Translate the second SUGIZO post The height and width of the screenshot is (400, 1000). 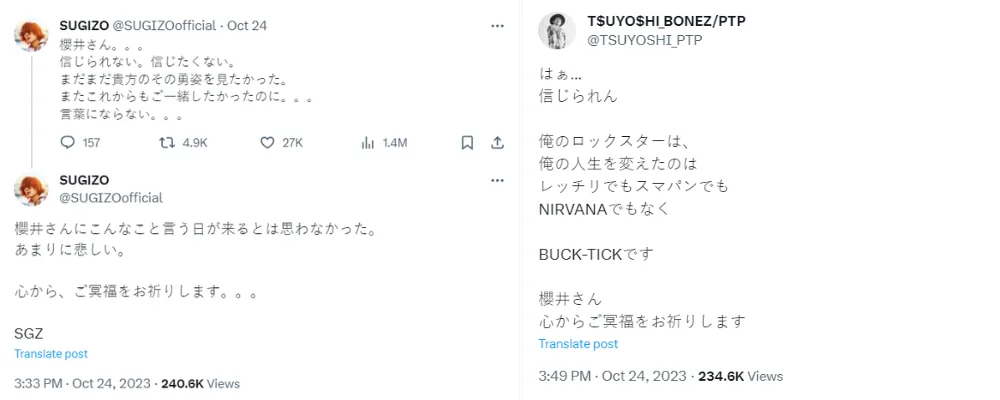[51, 354]
